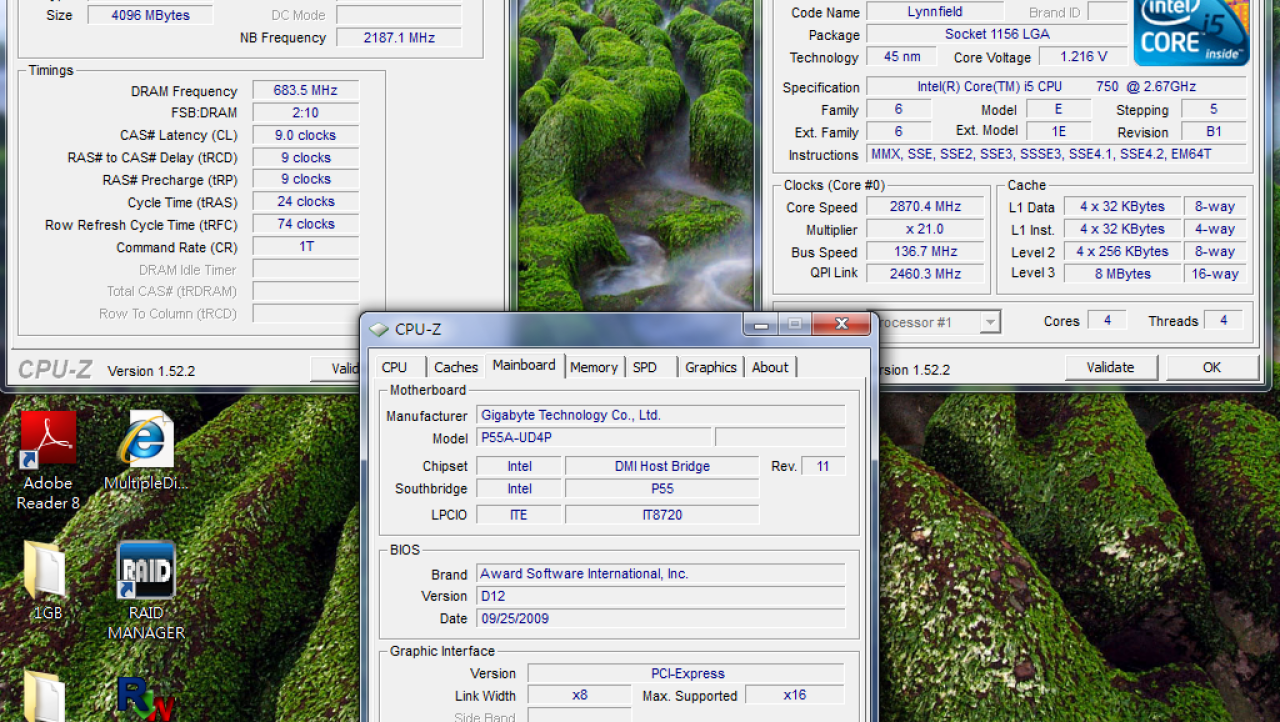This screenshot has height=722, width=1280.
Task: Click OK in the CPU window
Action: (x=1212, y=367)
